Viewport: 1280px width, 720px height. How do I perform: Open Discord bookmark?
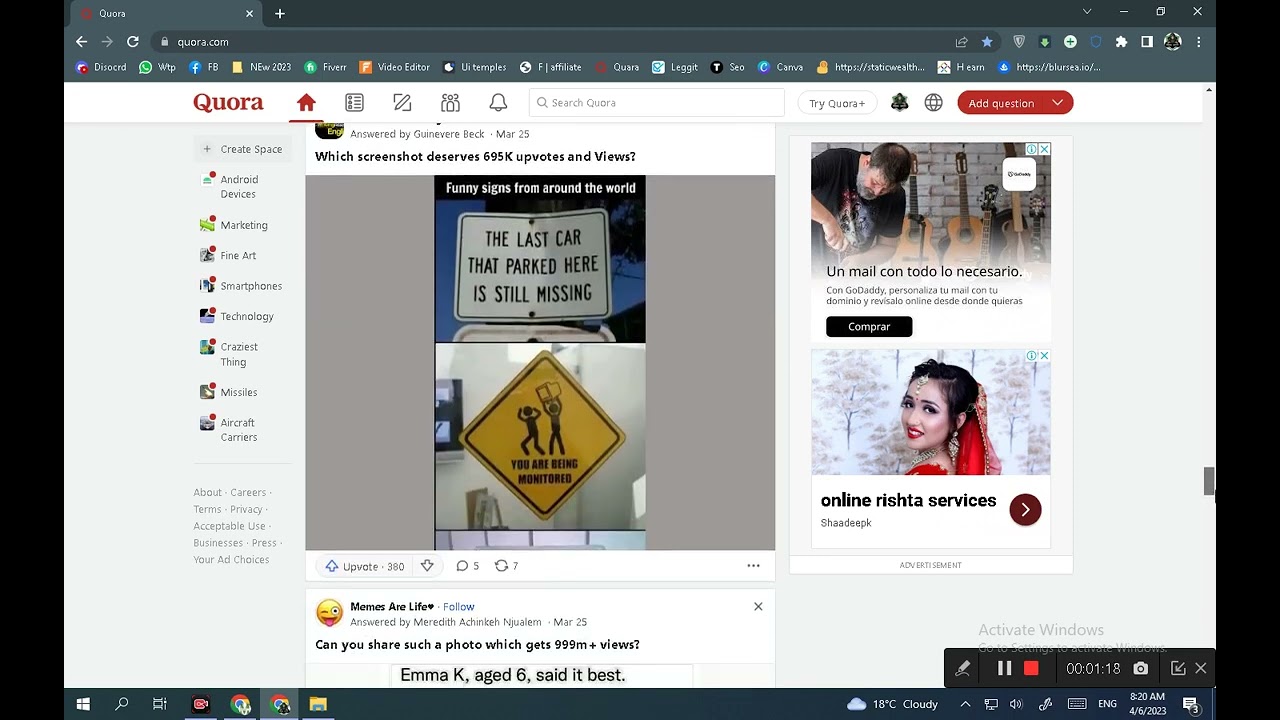[102, 67]
